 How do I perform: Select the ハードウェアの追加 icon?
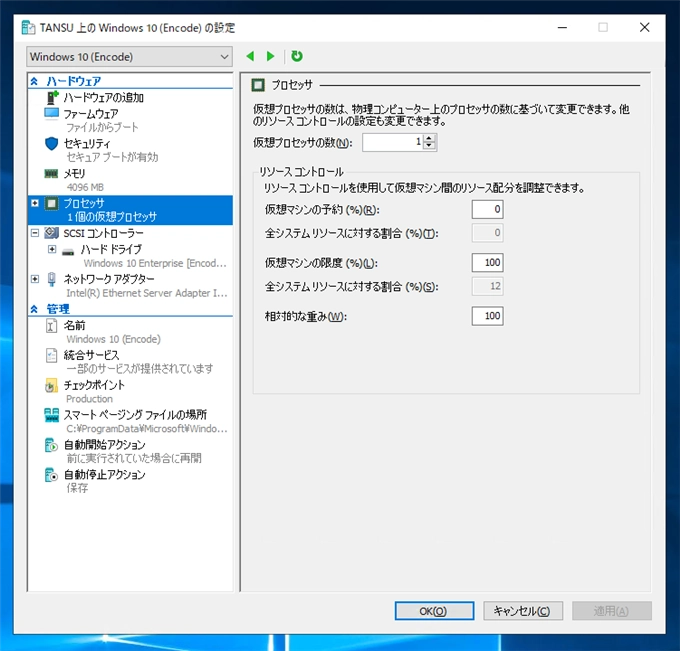tap(52, 97)
